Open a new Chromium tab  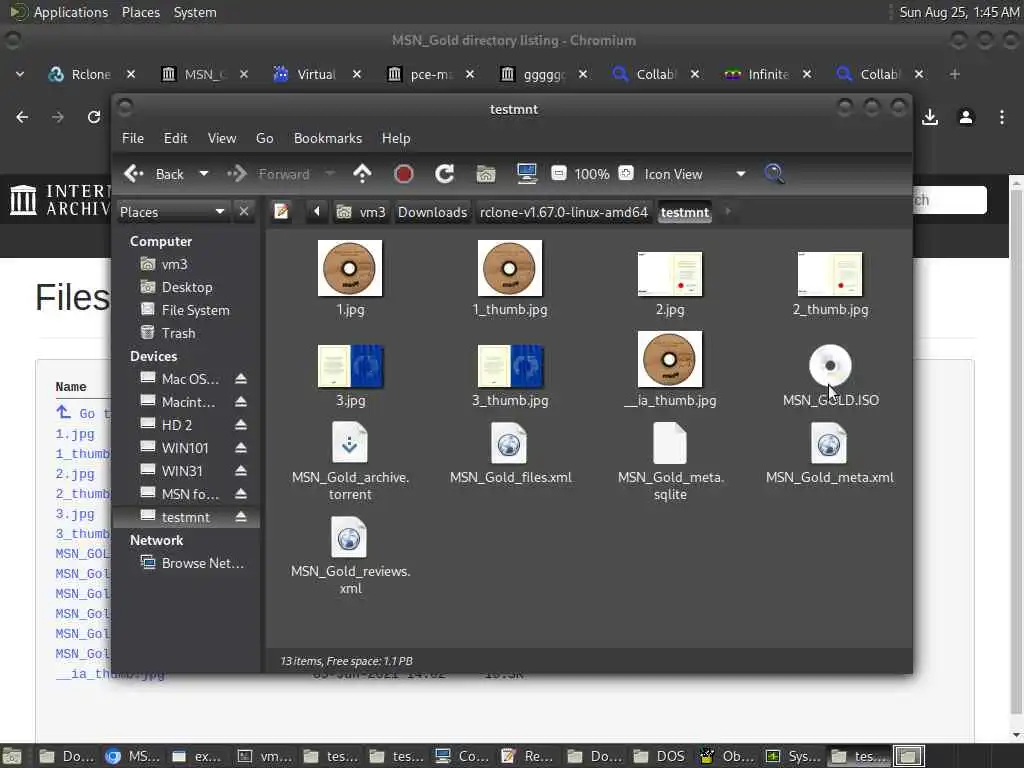coord(954,74)
